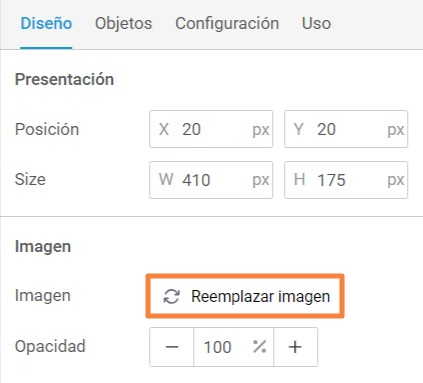Click the X position input field
This screenshot has width=423, height=383.
(211, 129)
